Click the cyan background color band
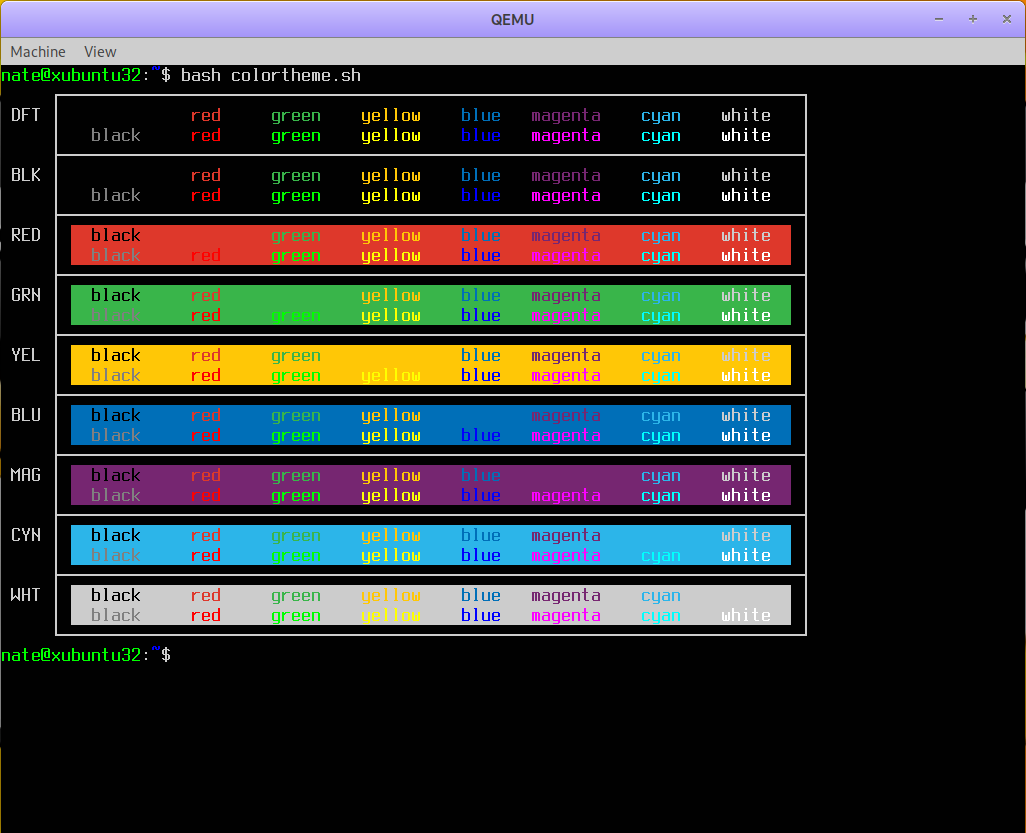The height and width of the screenshot is (833, 1026). click(430, 545)
